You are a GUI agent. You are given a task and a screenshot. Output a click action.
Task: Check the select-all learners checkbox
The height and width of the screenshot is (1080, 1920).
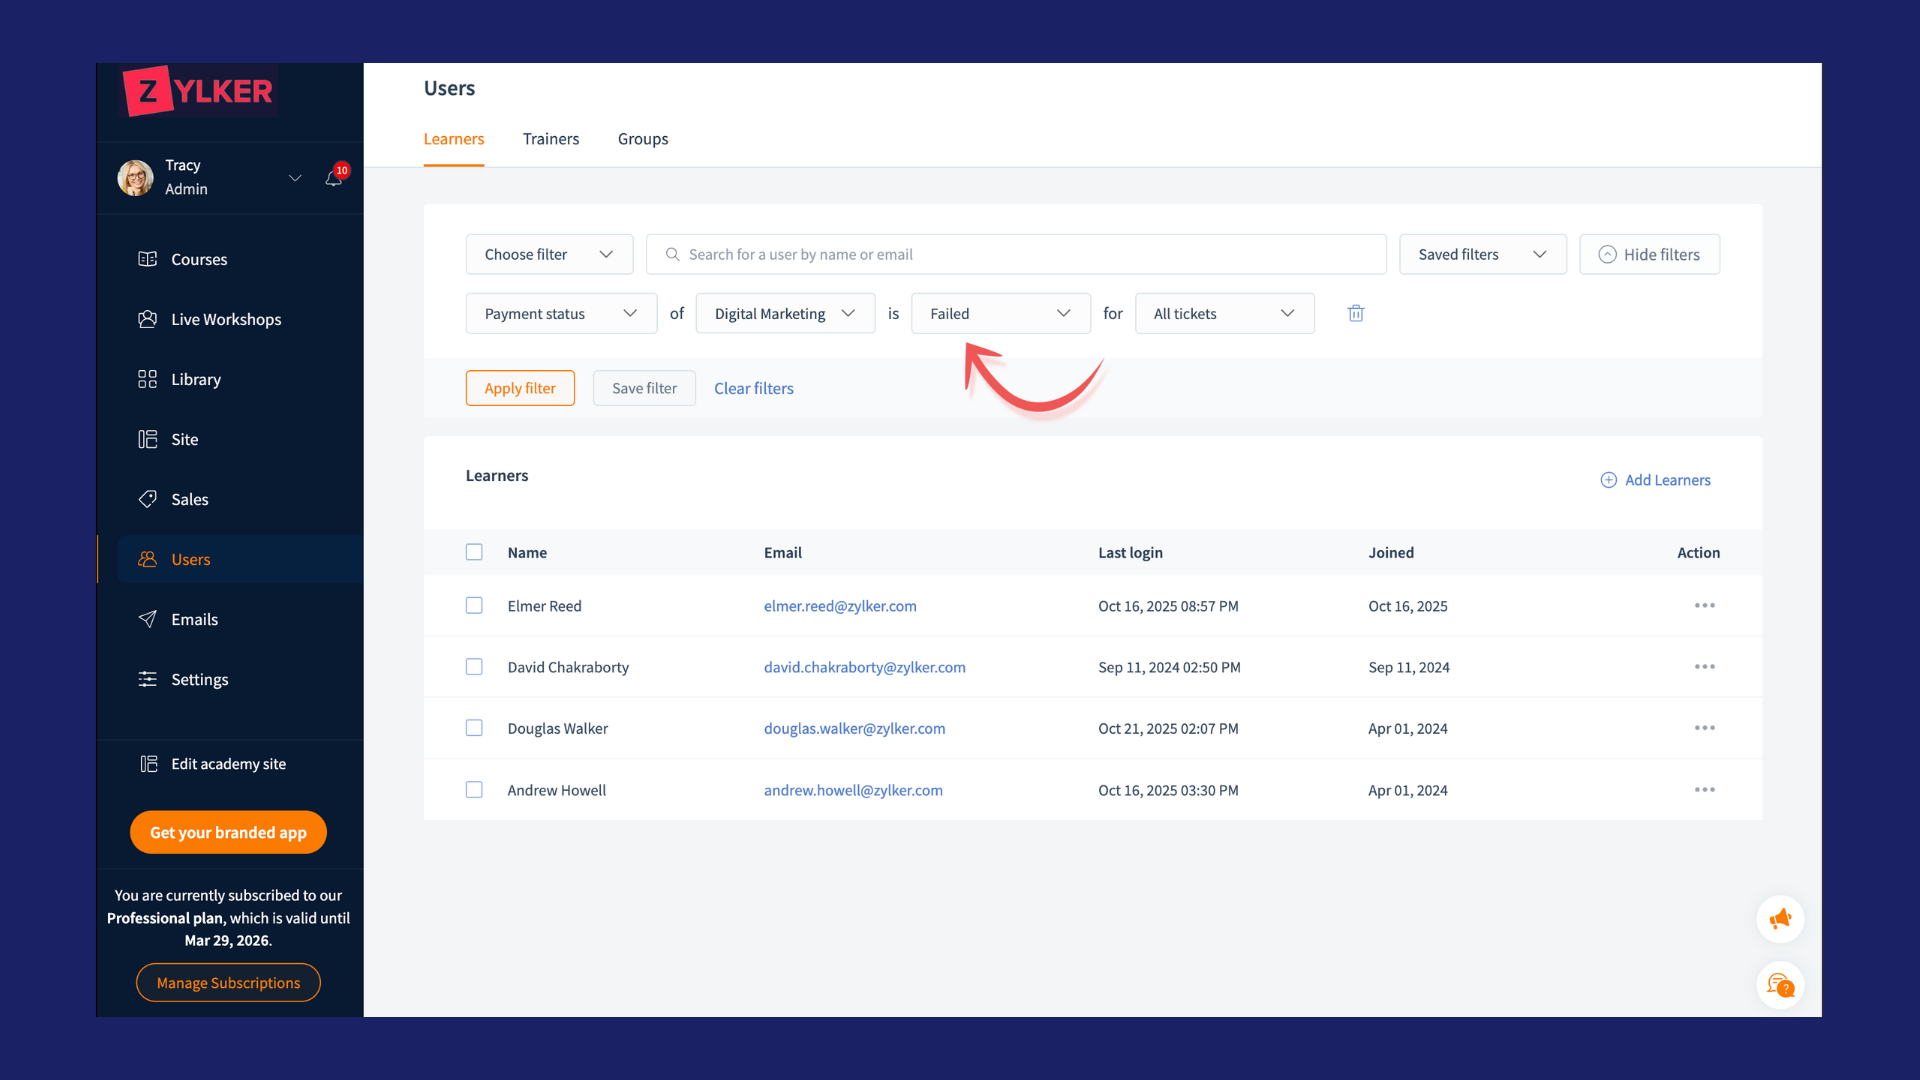pyautogui.click(x=474, y=552)
